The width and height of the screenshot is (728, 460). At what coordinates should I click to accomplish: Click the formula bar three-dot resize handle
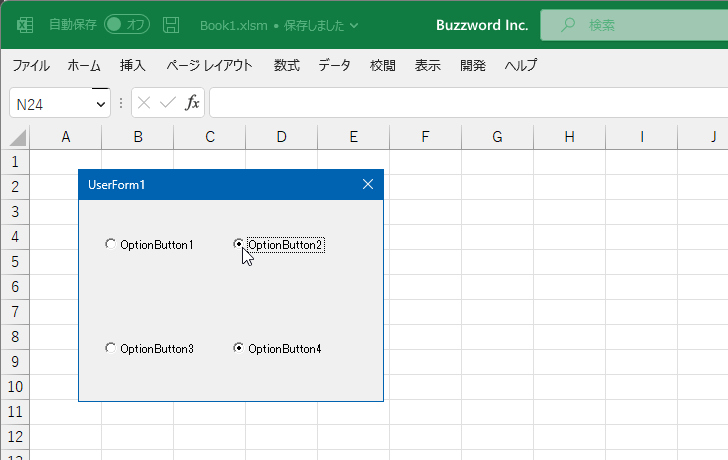tap(121, 103)
